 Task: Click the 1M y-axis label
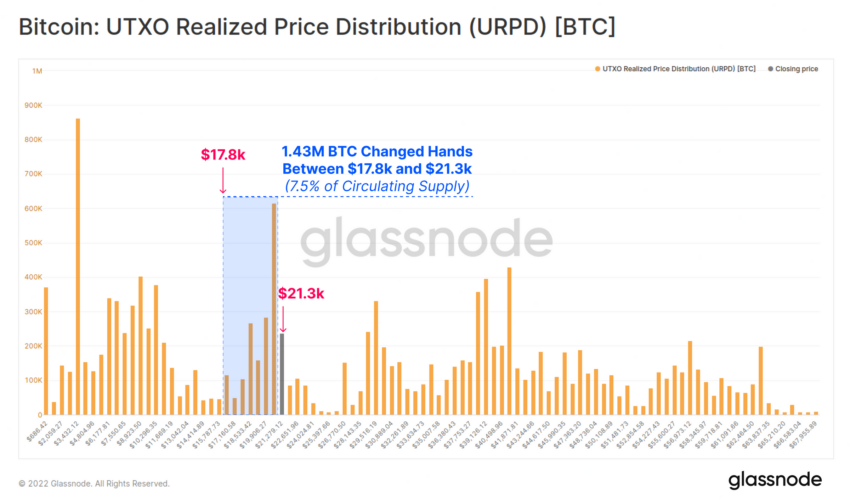(x=37, y=71)
